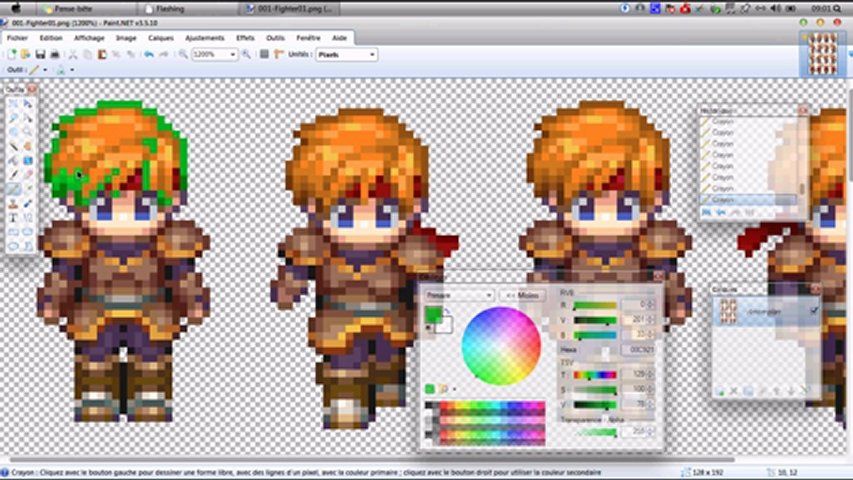Click Add New Layer icon in layers panel

tap(720, 391)
